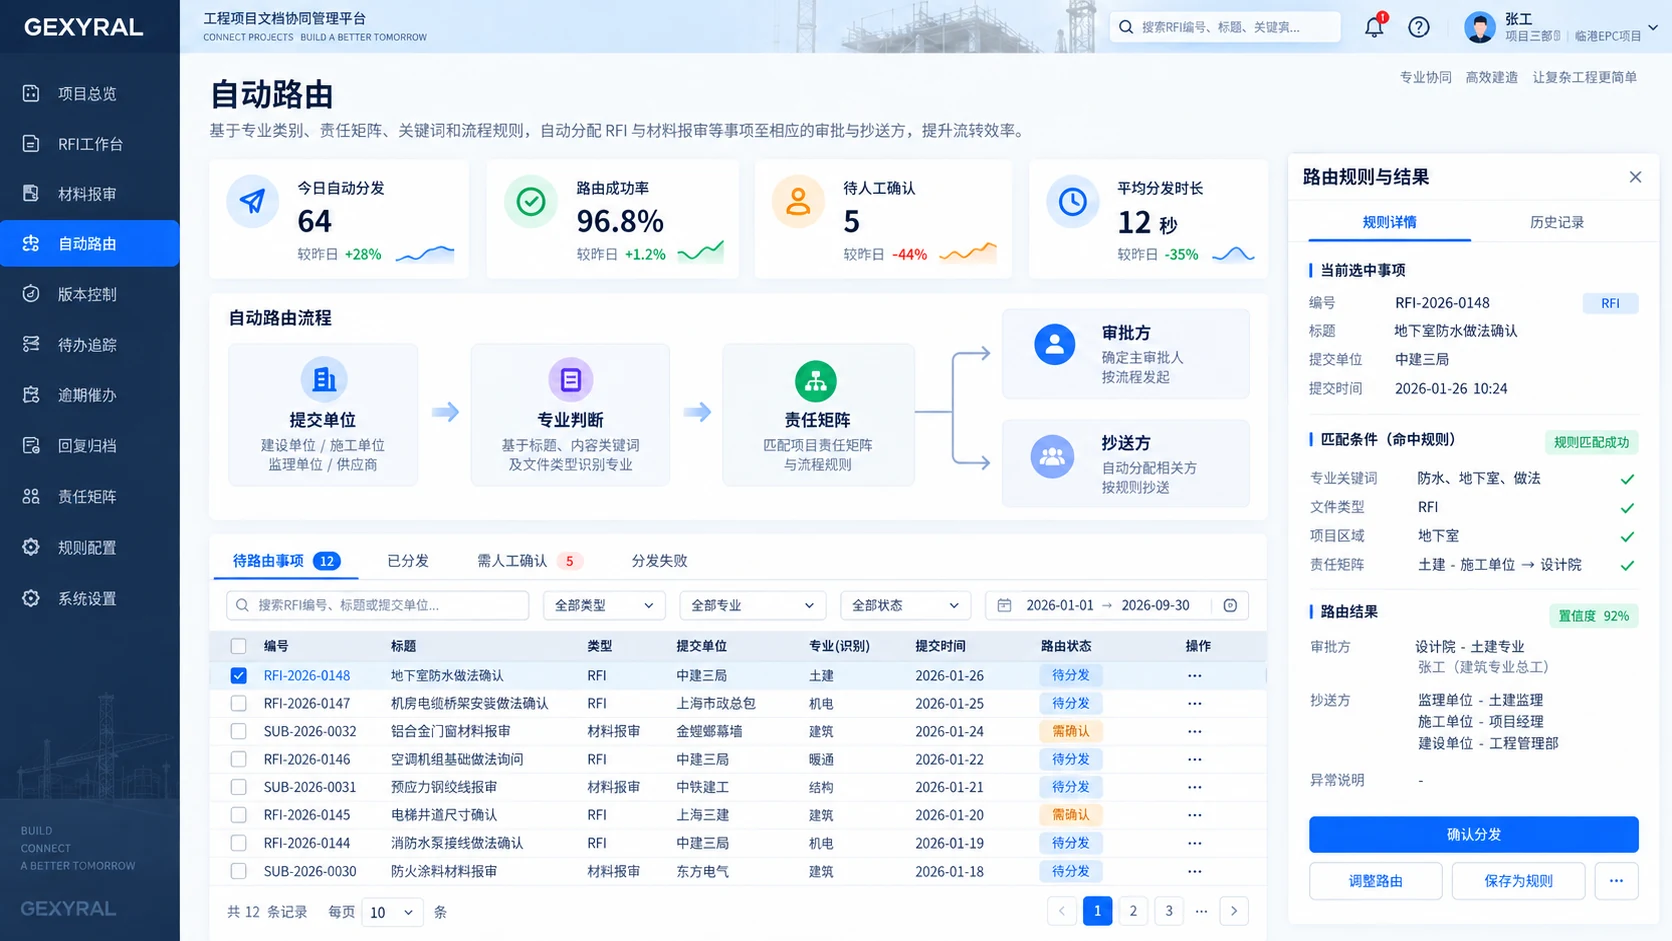Click 责任矩阵 sidebar icon
1672x941 pixels.
pyautogui.click(x=31, y=496)
